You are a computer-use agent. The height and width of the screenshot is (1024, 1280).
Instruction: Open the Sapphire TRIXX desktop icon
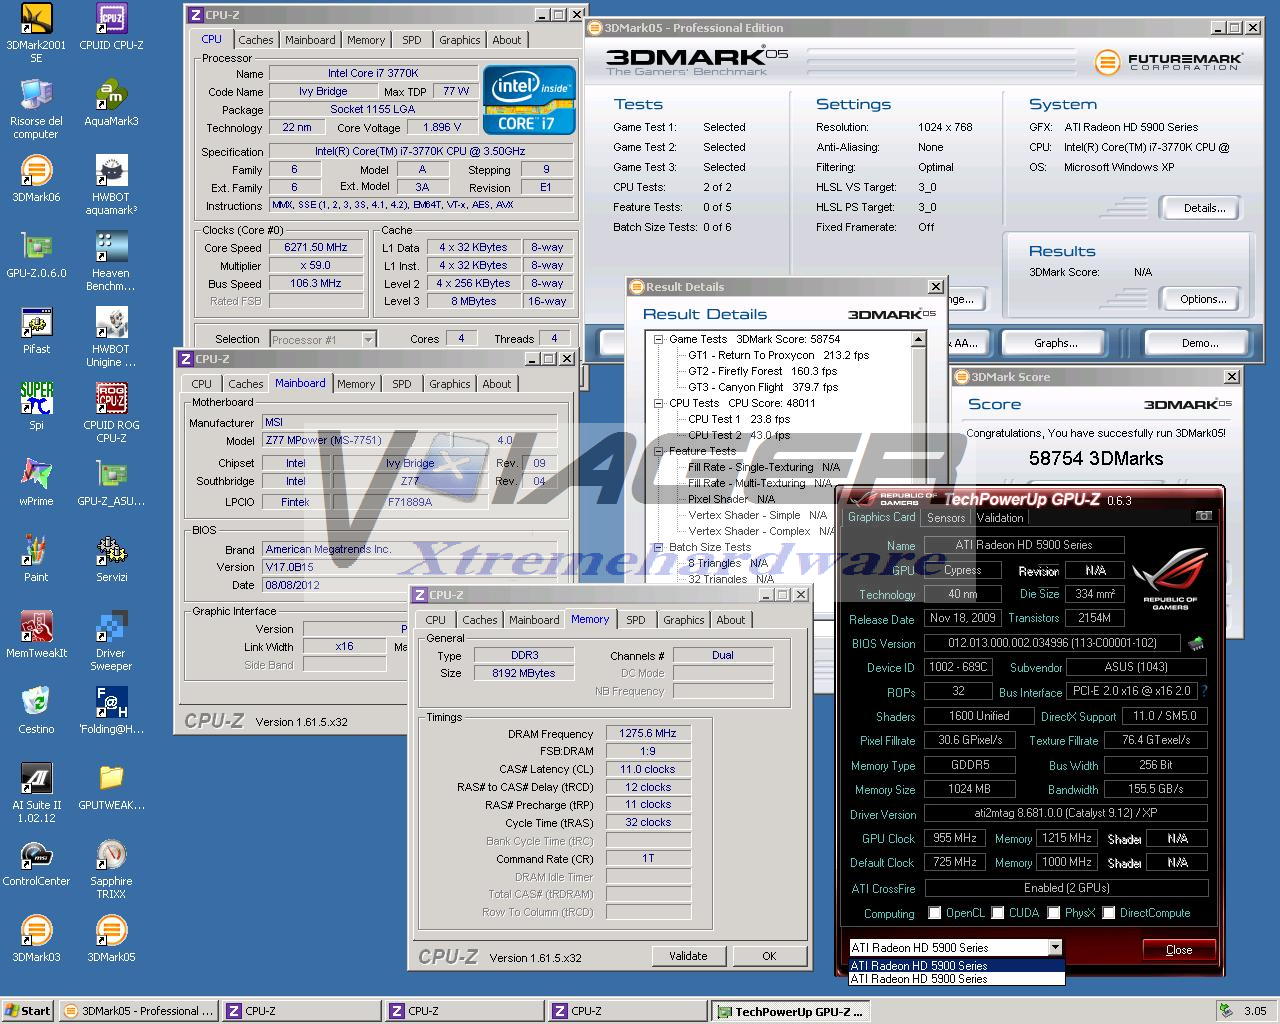coord(111,856)
